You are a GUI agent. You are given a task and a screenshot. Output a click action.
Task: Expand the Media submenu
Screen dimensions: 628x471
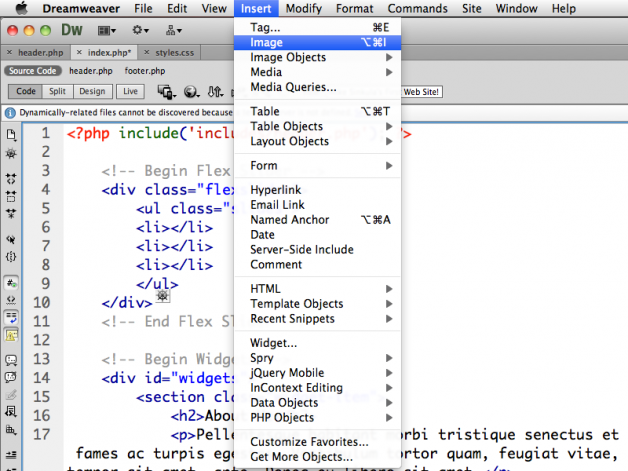click(317, 72)
